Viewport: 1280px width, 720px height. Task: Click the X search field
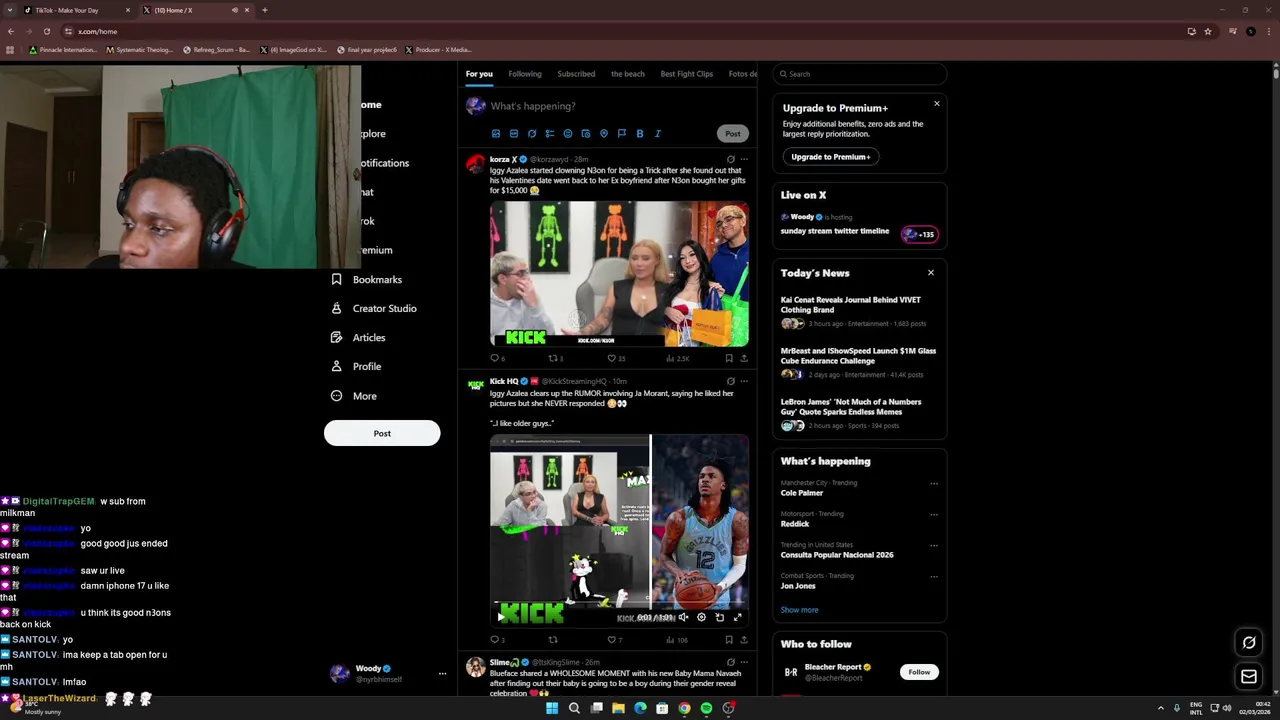click(860, 74)
